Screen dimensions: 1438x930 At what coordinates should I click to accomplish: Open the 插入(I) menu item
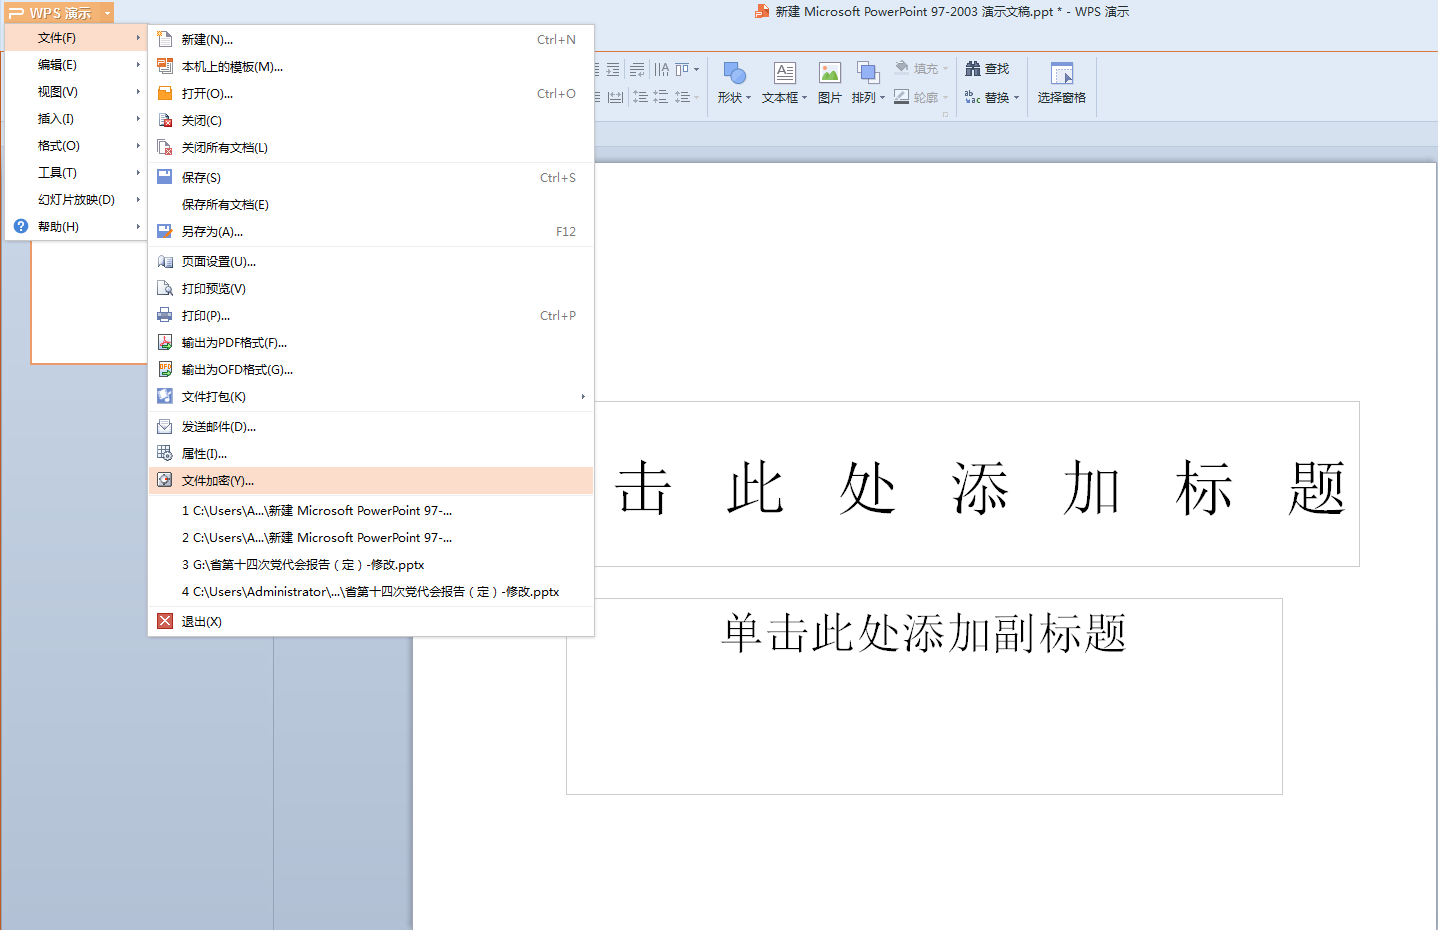click(76, 118)
